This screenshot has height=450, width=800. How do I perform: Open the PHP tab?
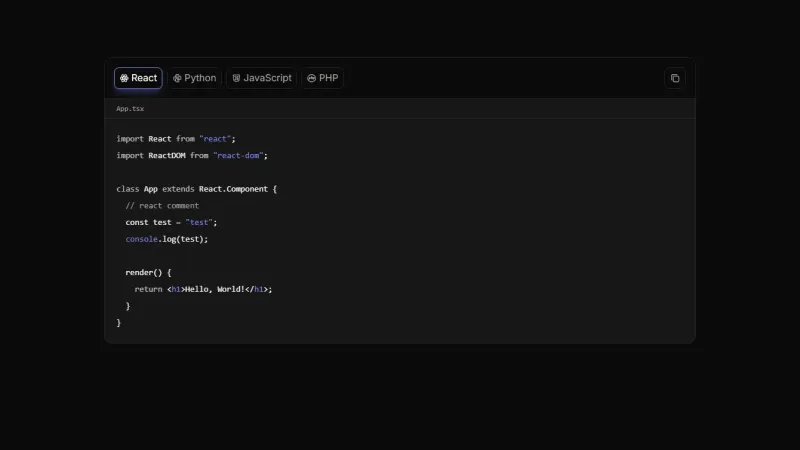tap(322, 78)
